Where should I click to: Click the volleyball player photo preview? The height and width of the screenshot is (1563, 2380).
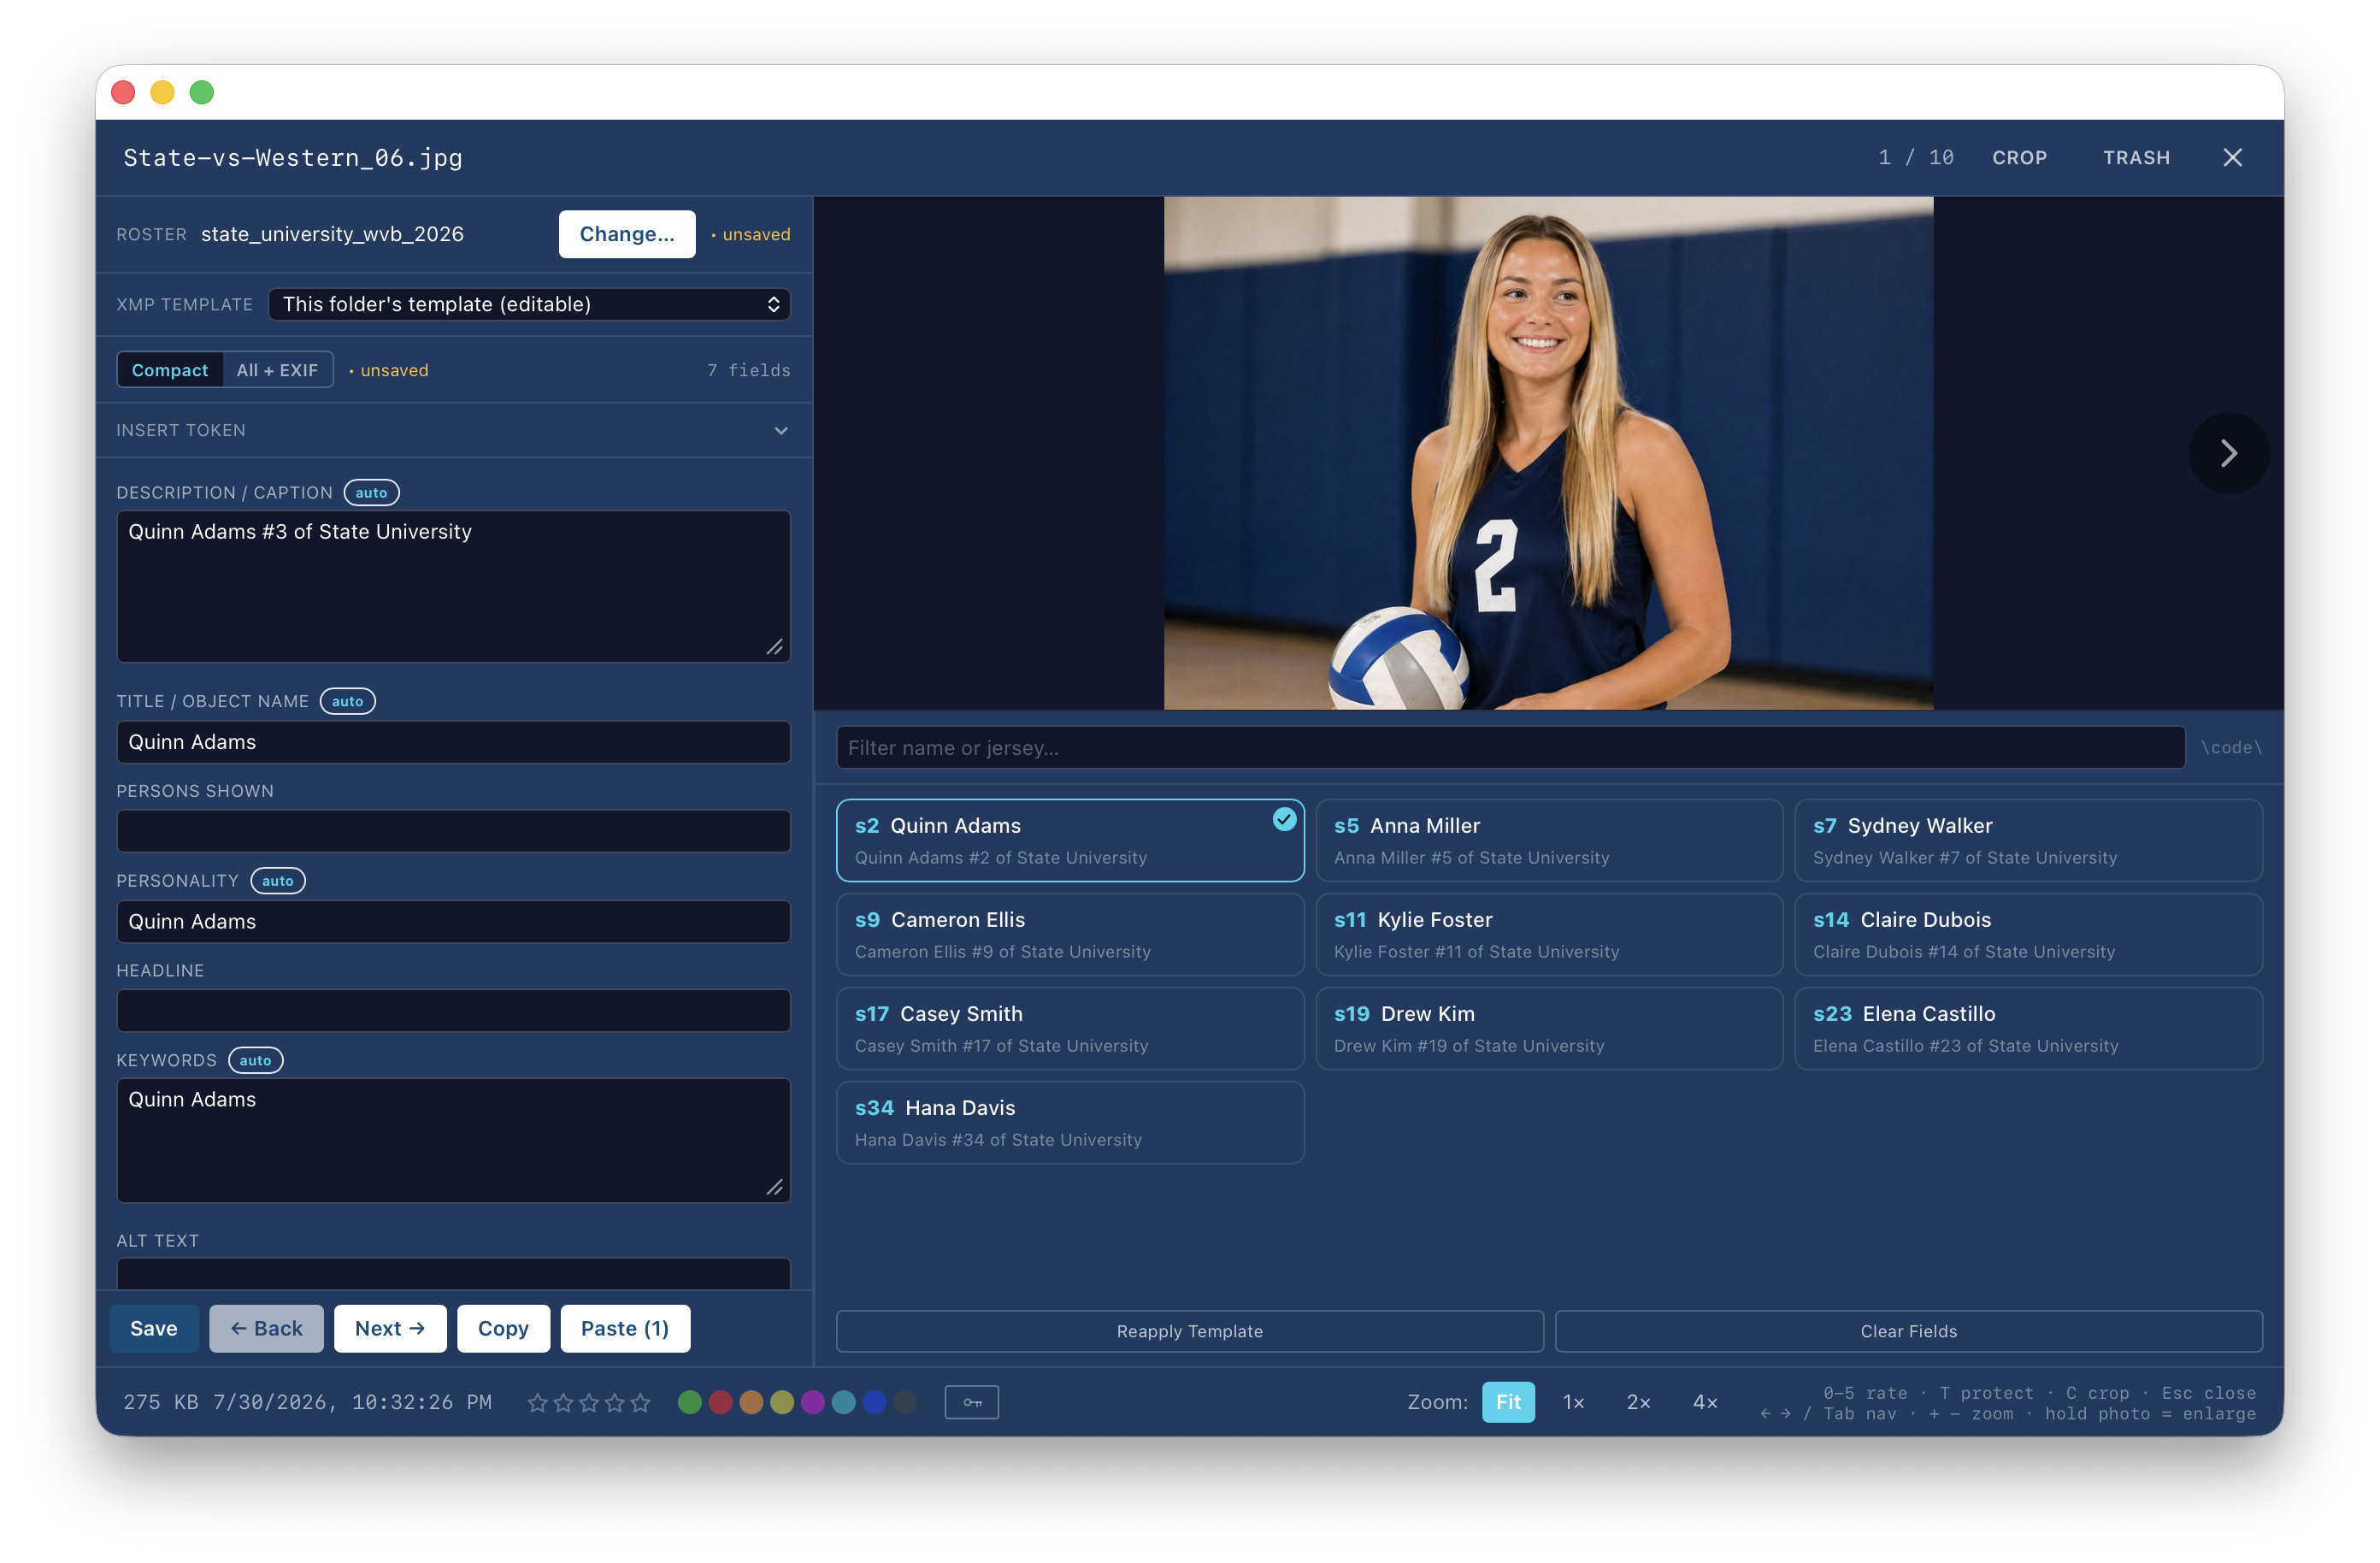1548,453
